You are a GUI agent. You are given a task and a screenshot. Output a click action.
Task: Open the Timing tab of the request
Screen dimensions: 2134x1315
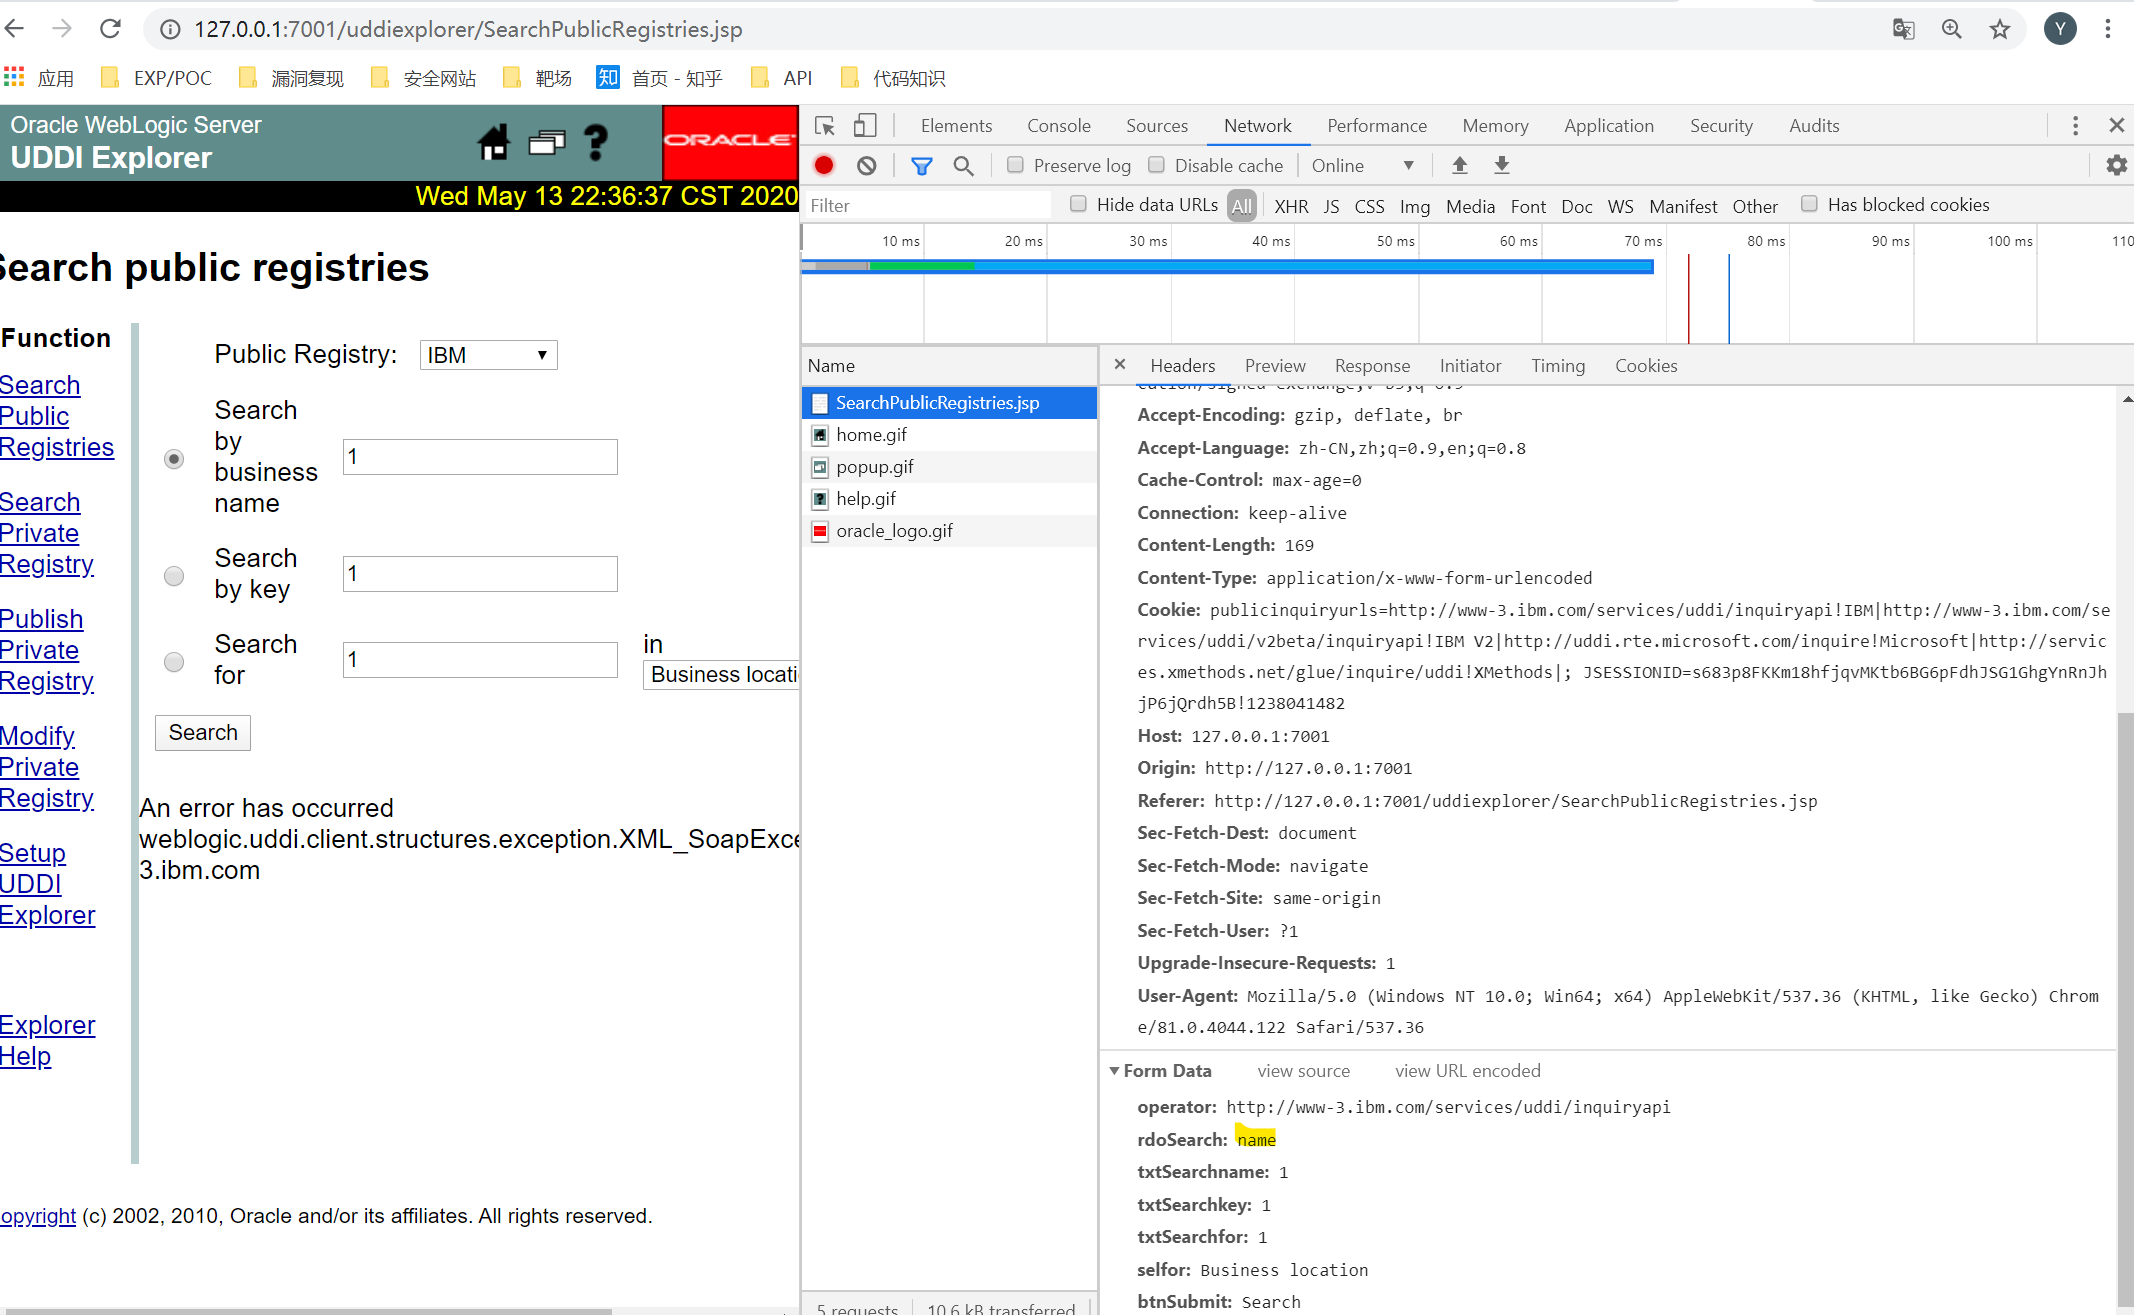coord(1558,366)
